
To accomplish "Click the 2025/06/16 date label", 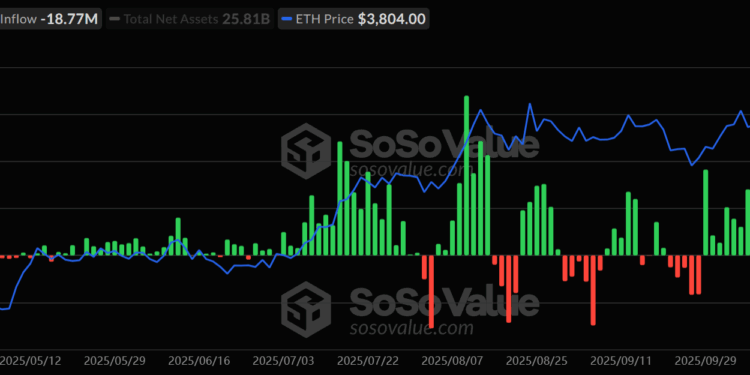I will 199,361.
